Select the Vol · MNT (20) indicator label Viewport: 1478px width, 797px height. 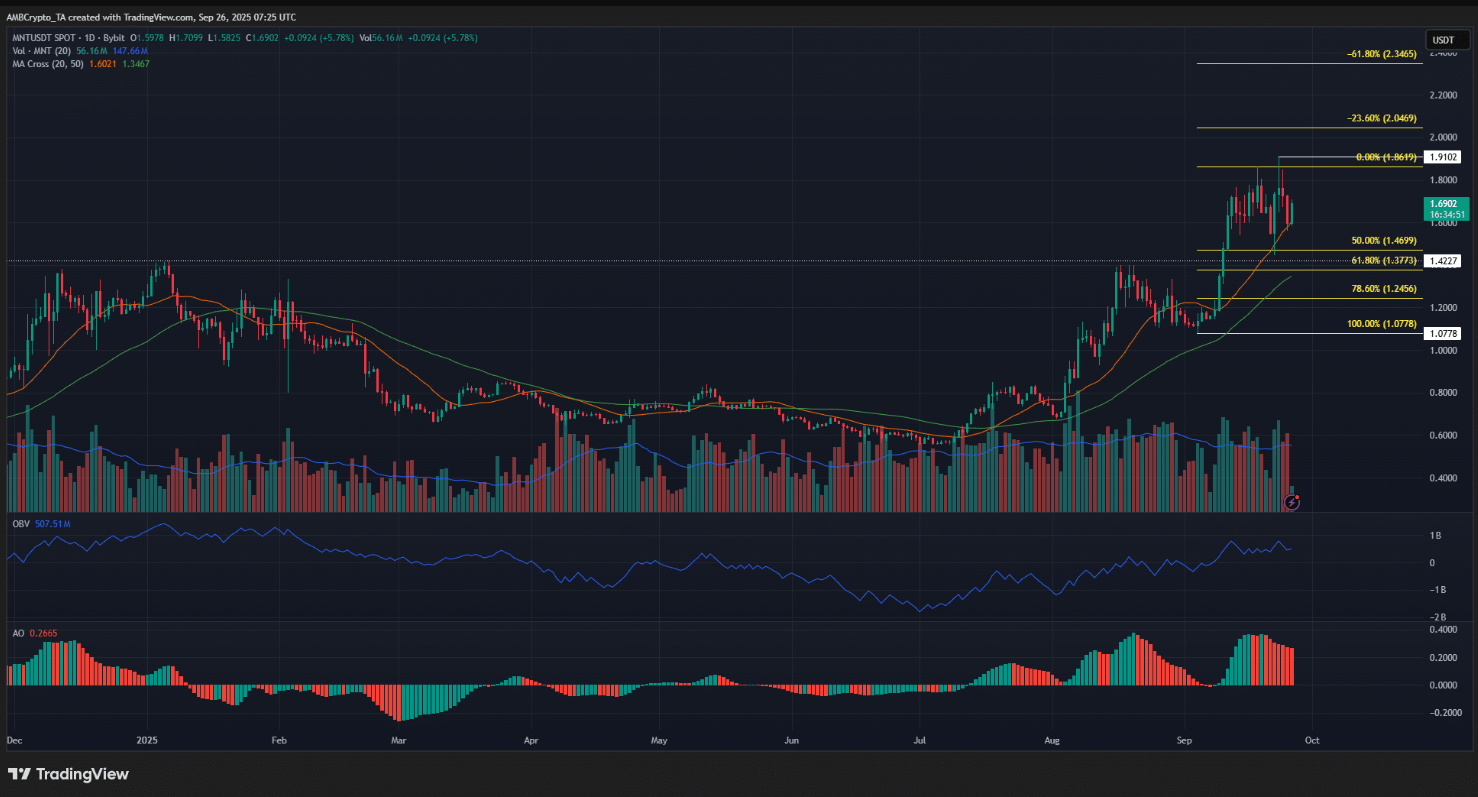tap(40, 51)
